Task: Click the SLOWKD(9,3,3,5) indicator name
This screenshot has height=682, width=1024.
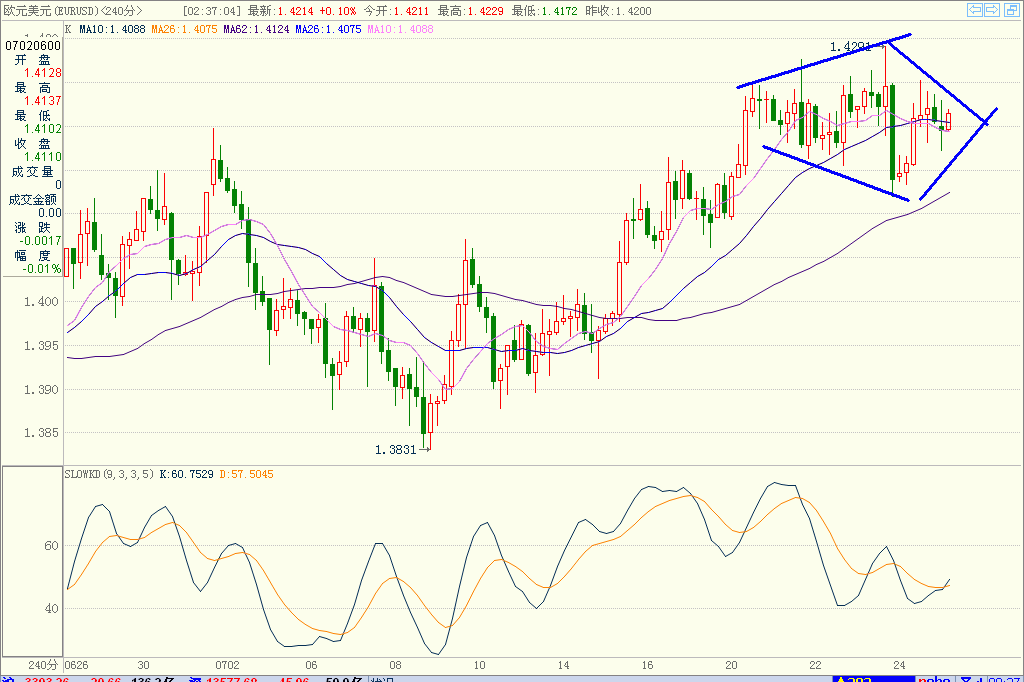Action: 110,474
